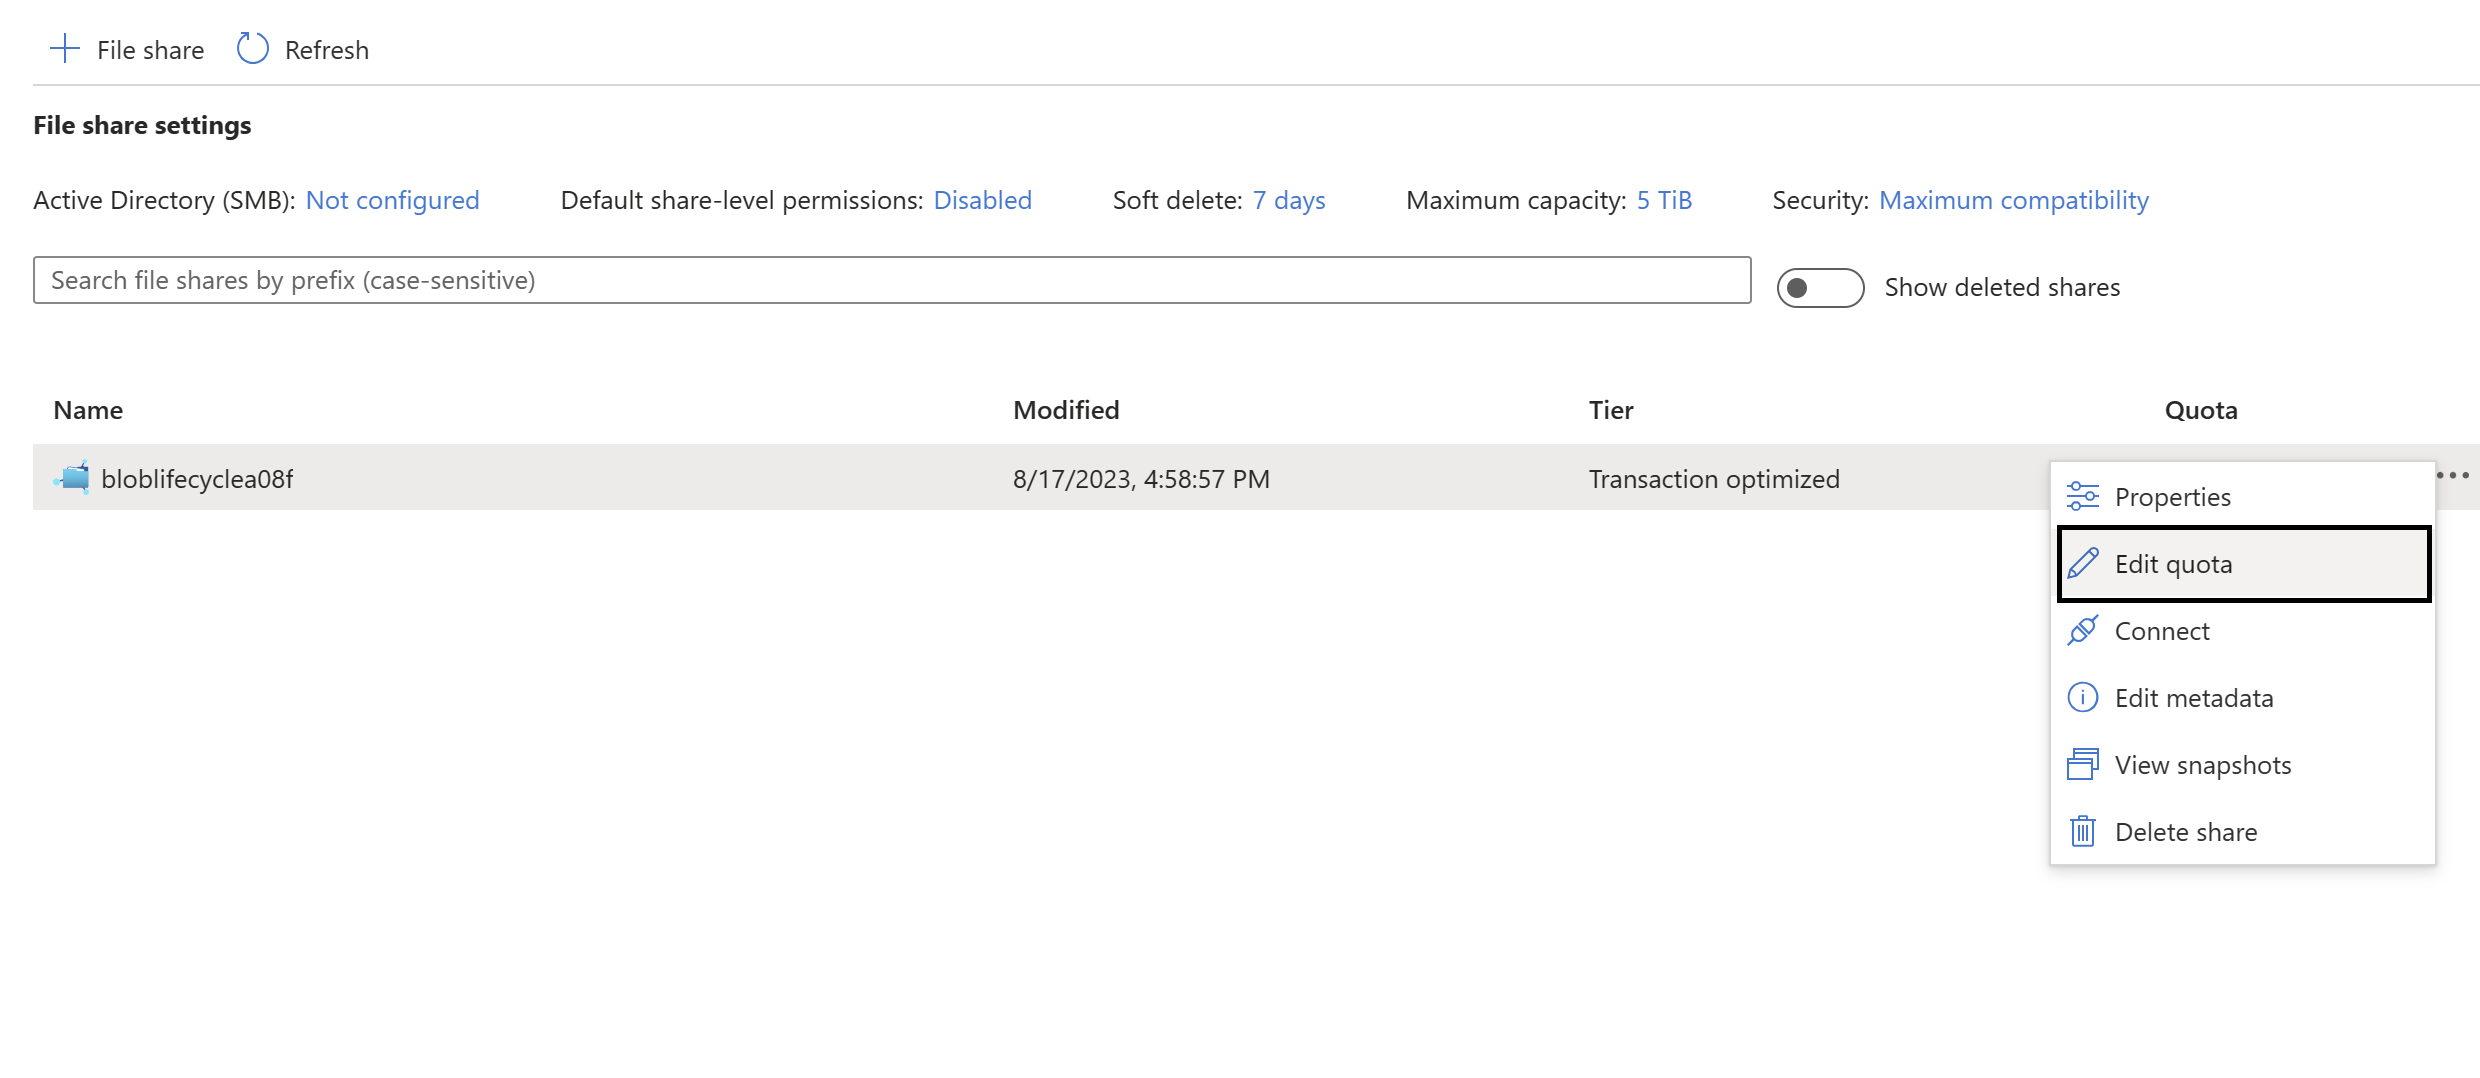Sort by the Name column header
Viewport: 2480px width, 1078px height.
click(x=88, y=410)
